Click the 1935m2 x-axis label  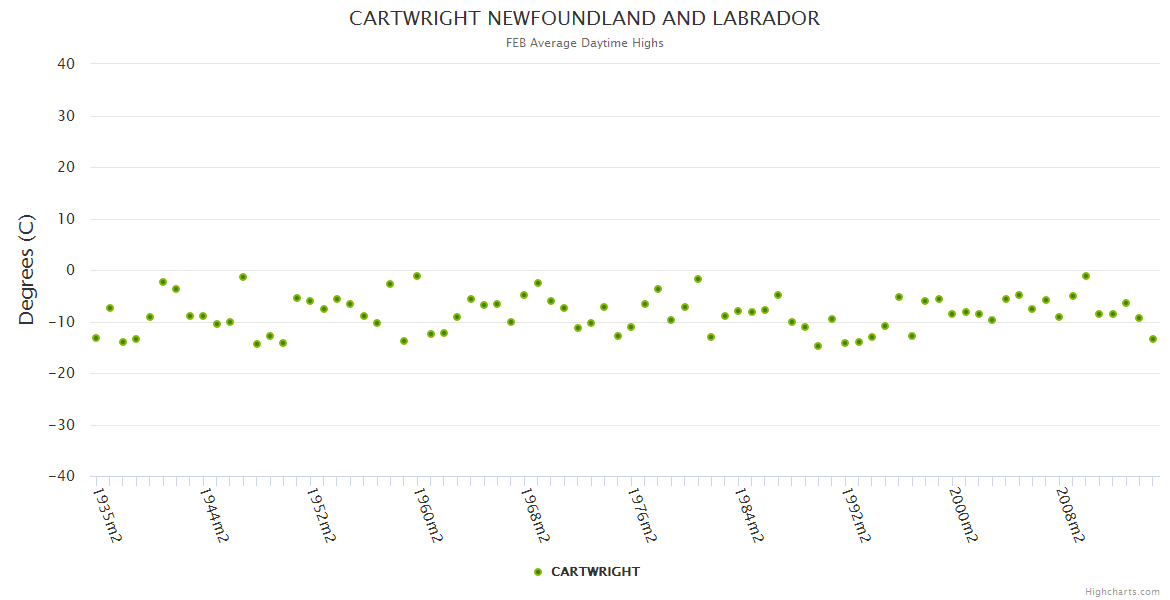click(107, 515)
